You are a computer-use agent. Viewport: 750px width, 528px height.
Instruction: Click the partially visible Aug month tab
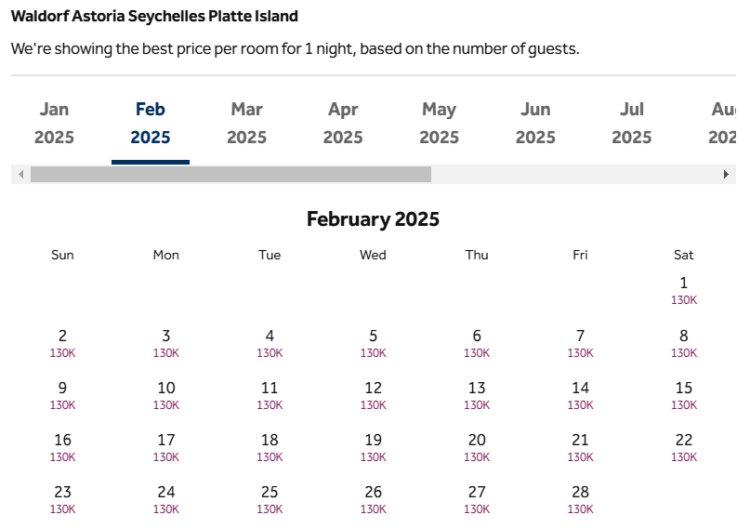pyautogui.click(x=721, y=123)
